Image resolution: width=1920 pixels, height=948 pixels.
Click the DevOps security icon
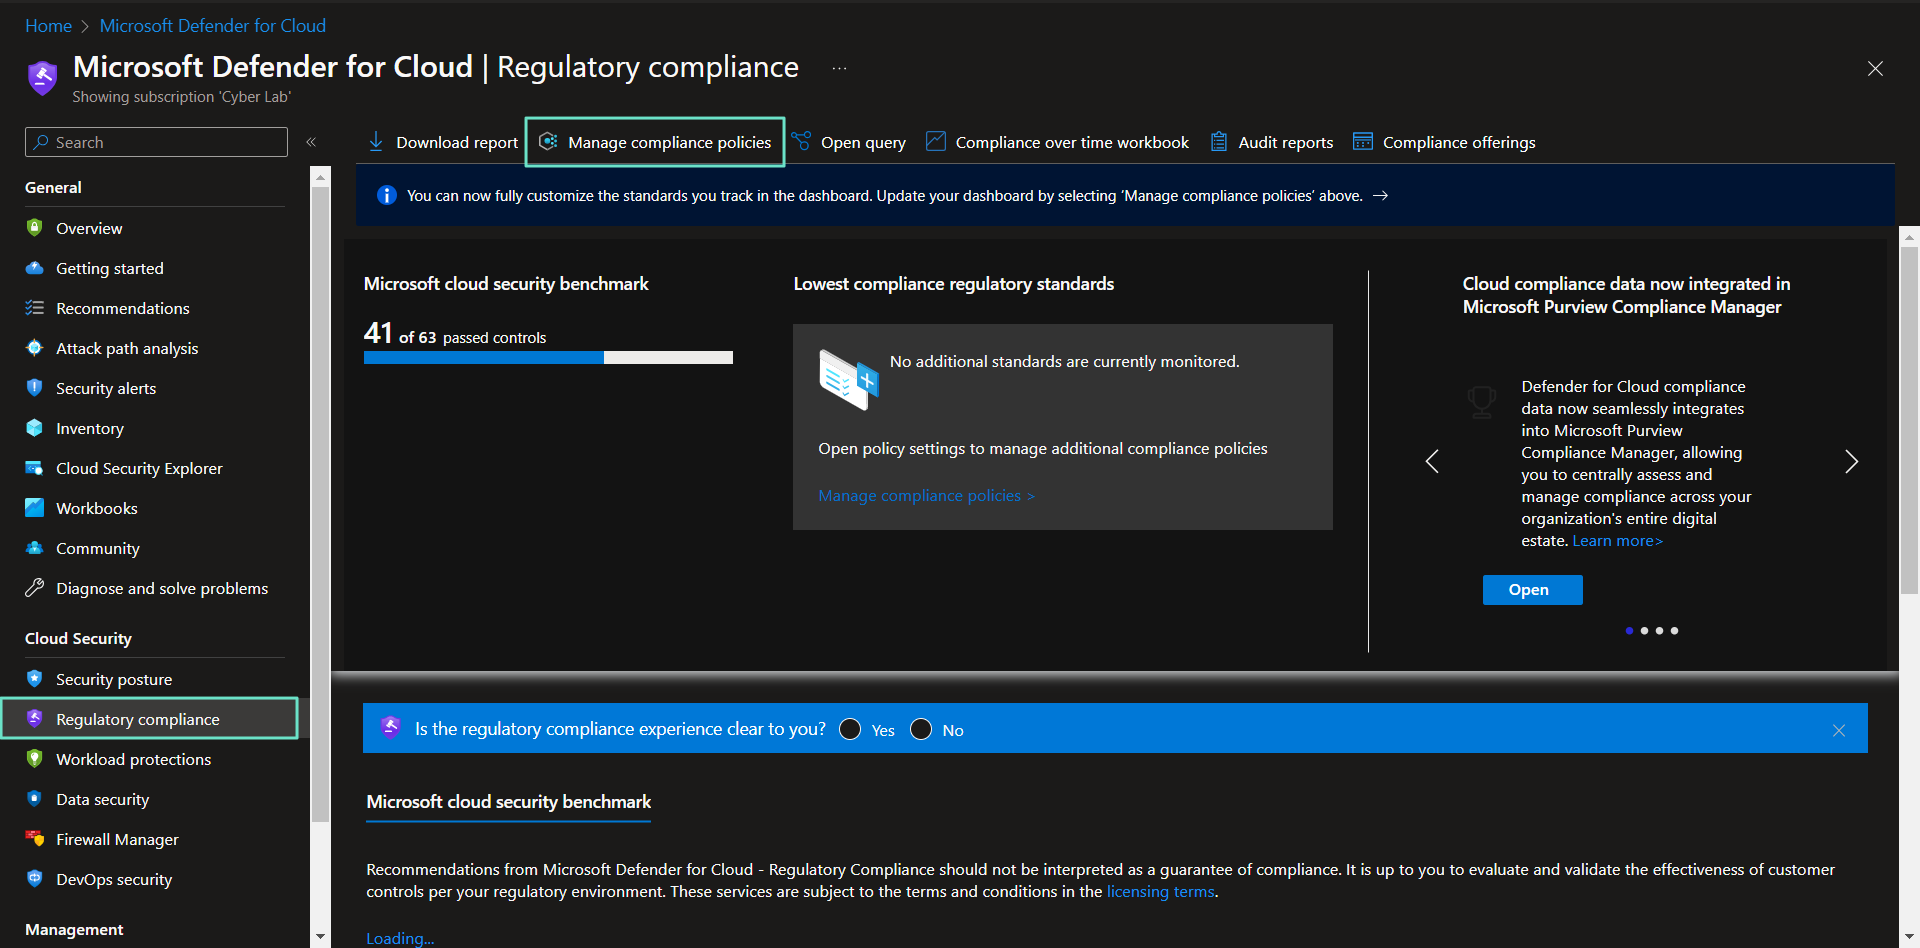pyautogui.click(x=34, y=878)
